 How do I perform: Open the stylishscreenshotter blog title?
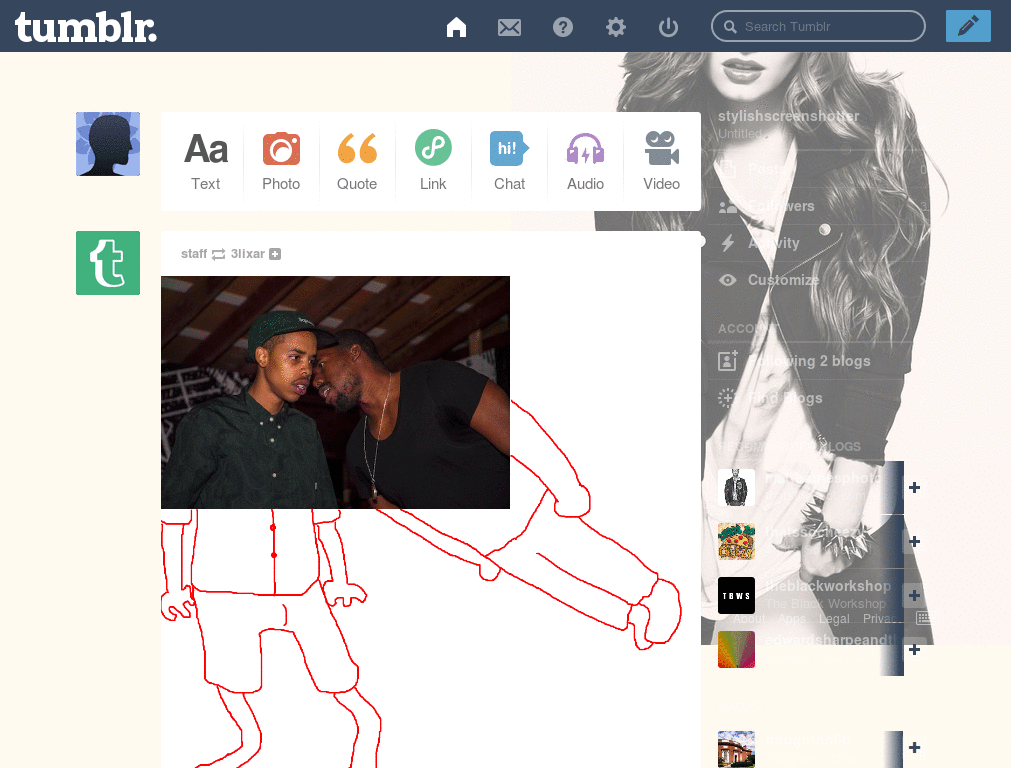[788, 116]
